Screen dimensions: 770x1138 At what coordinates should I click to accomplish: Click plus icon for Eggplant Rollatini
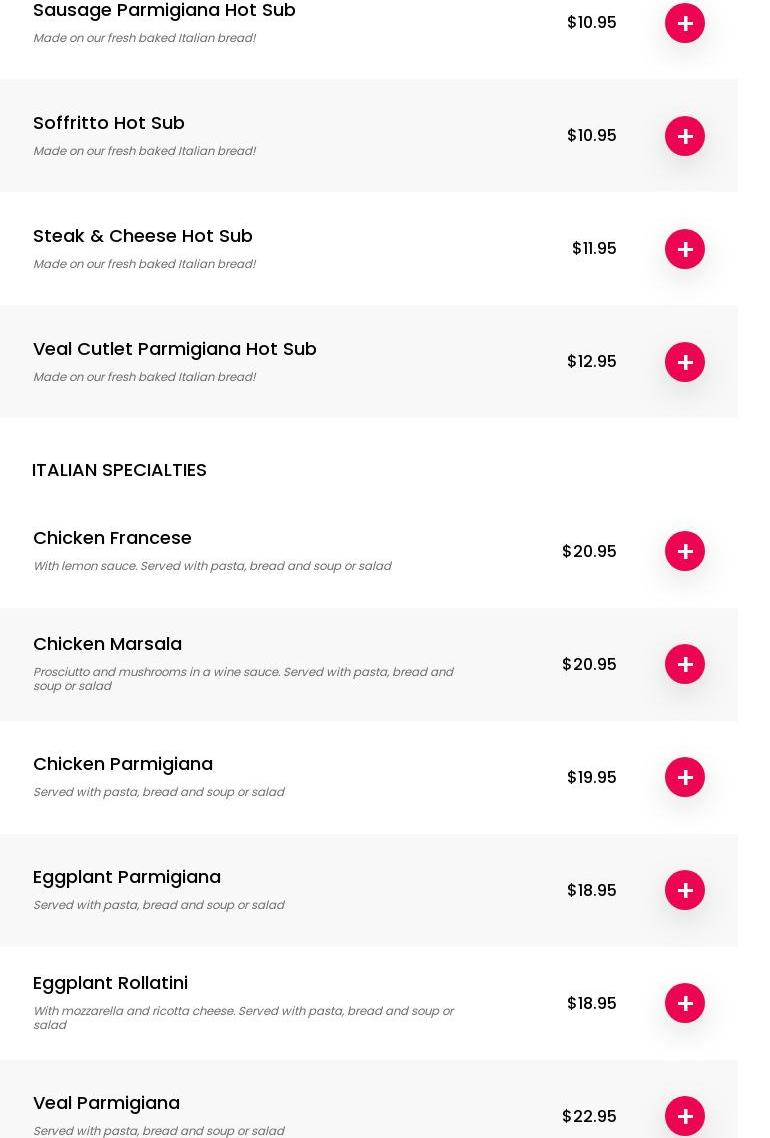point(685,1003)
